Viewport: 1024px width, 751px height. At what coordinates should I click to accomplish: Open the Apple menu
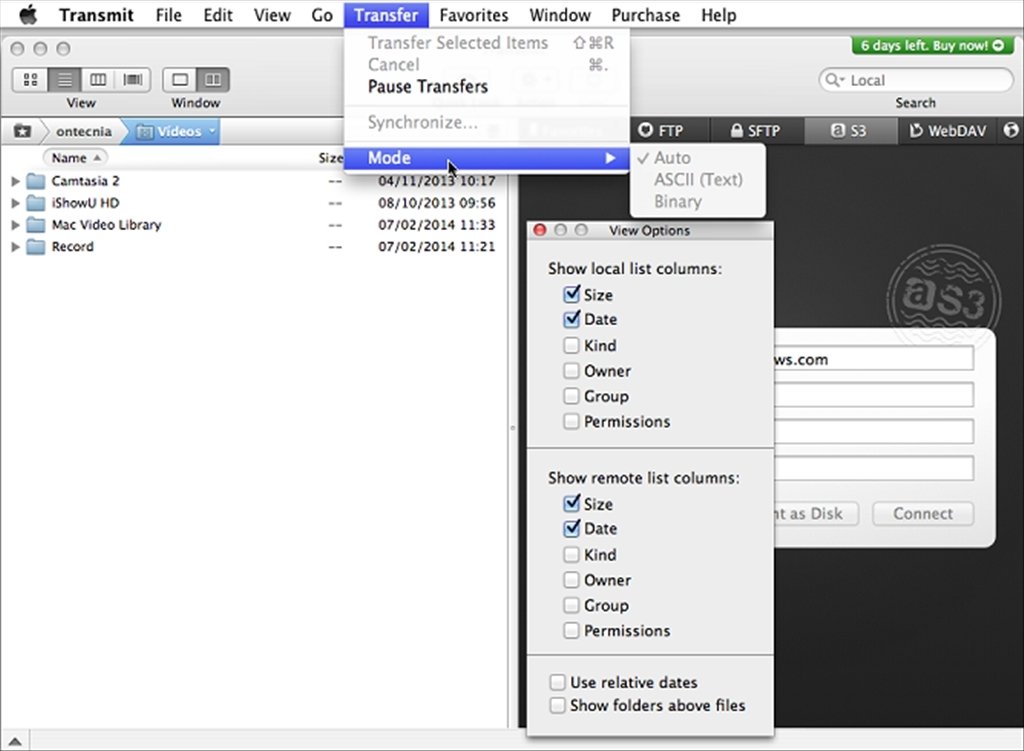click(x=28, y=14)
